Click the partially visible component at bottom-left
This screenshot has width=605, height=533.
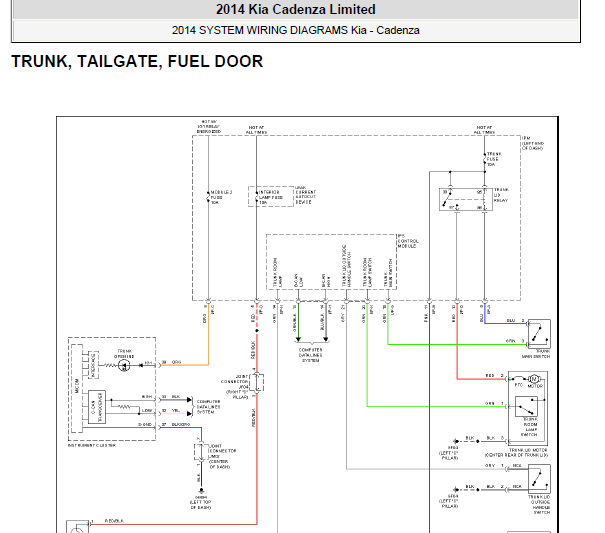tap(78, 527)
